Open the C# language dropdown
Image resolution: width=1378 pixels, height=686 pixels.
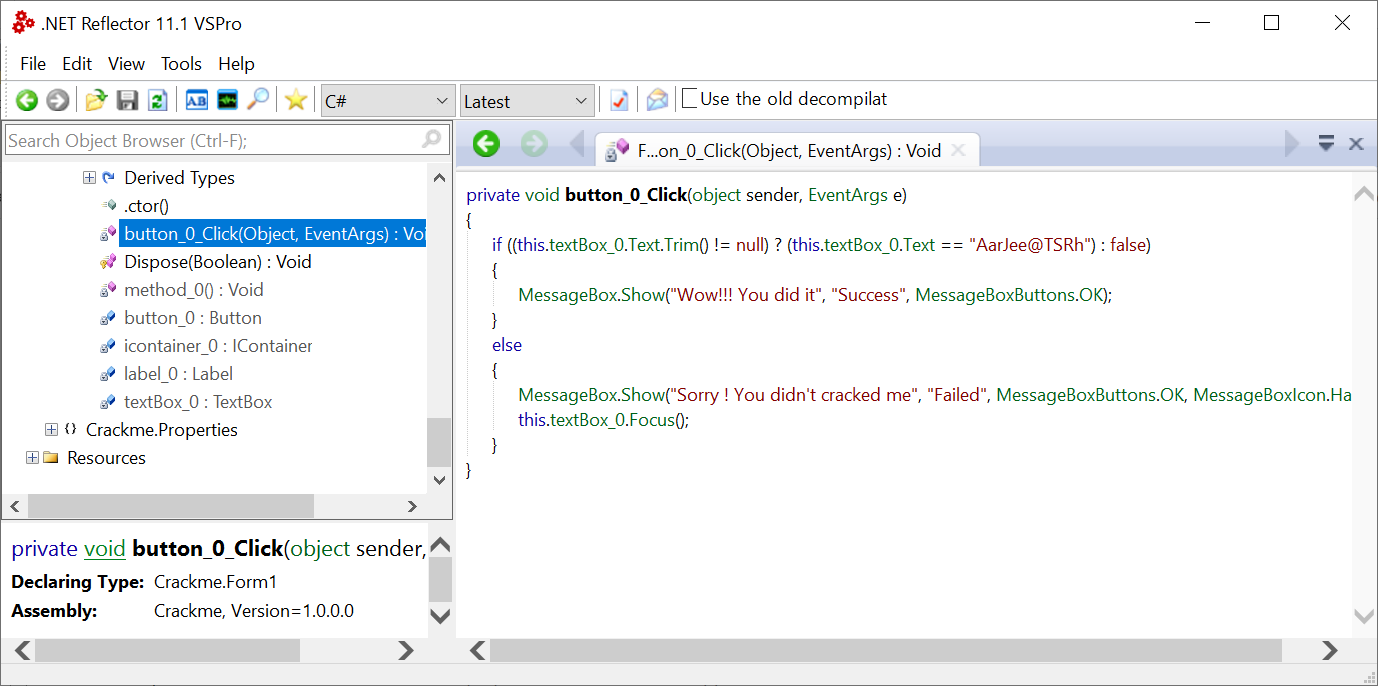(x=388, y=101)
